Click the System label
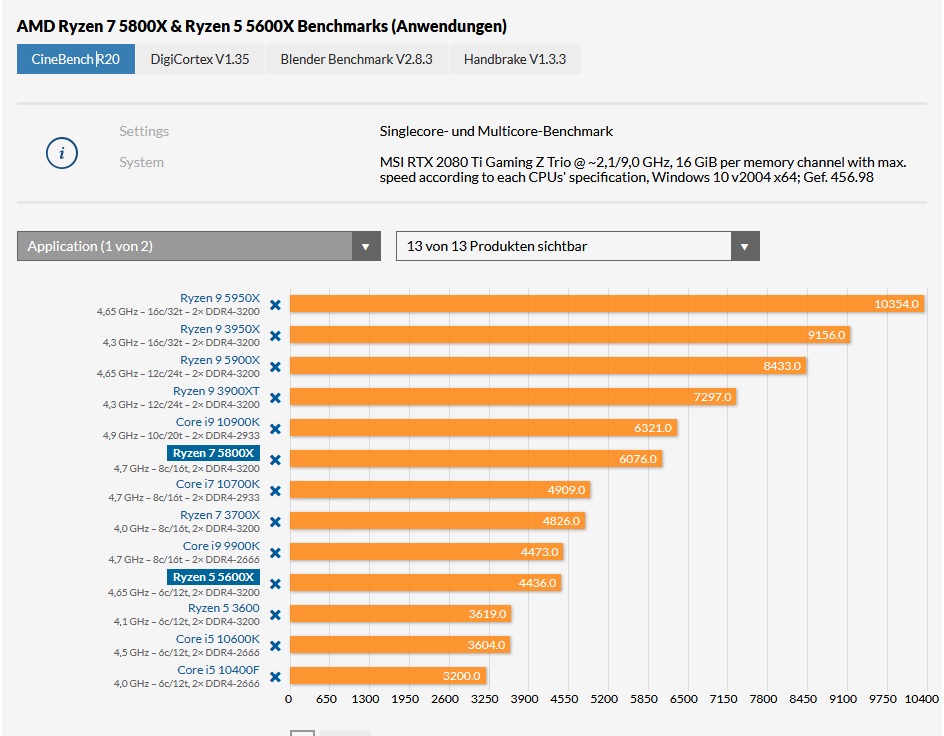This screenshot has height=736, width=944. pos(141,162)
